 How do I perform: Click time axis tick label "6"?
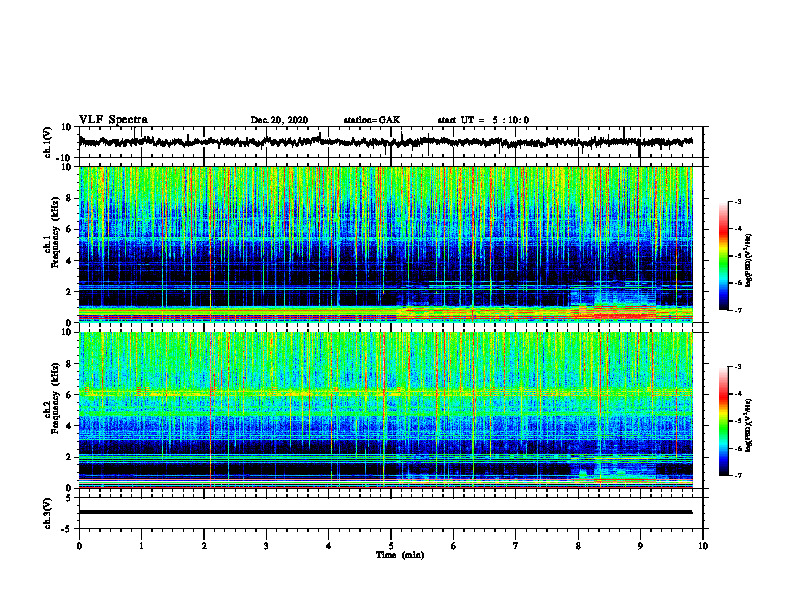click(x=454, y=546)
